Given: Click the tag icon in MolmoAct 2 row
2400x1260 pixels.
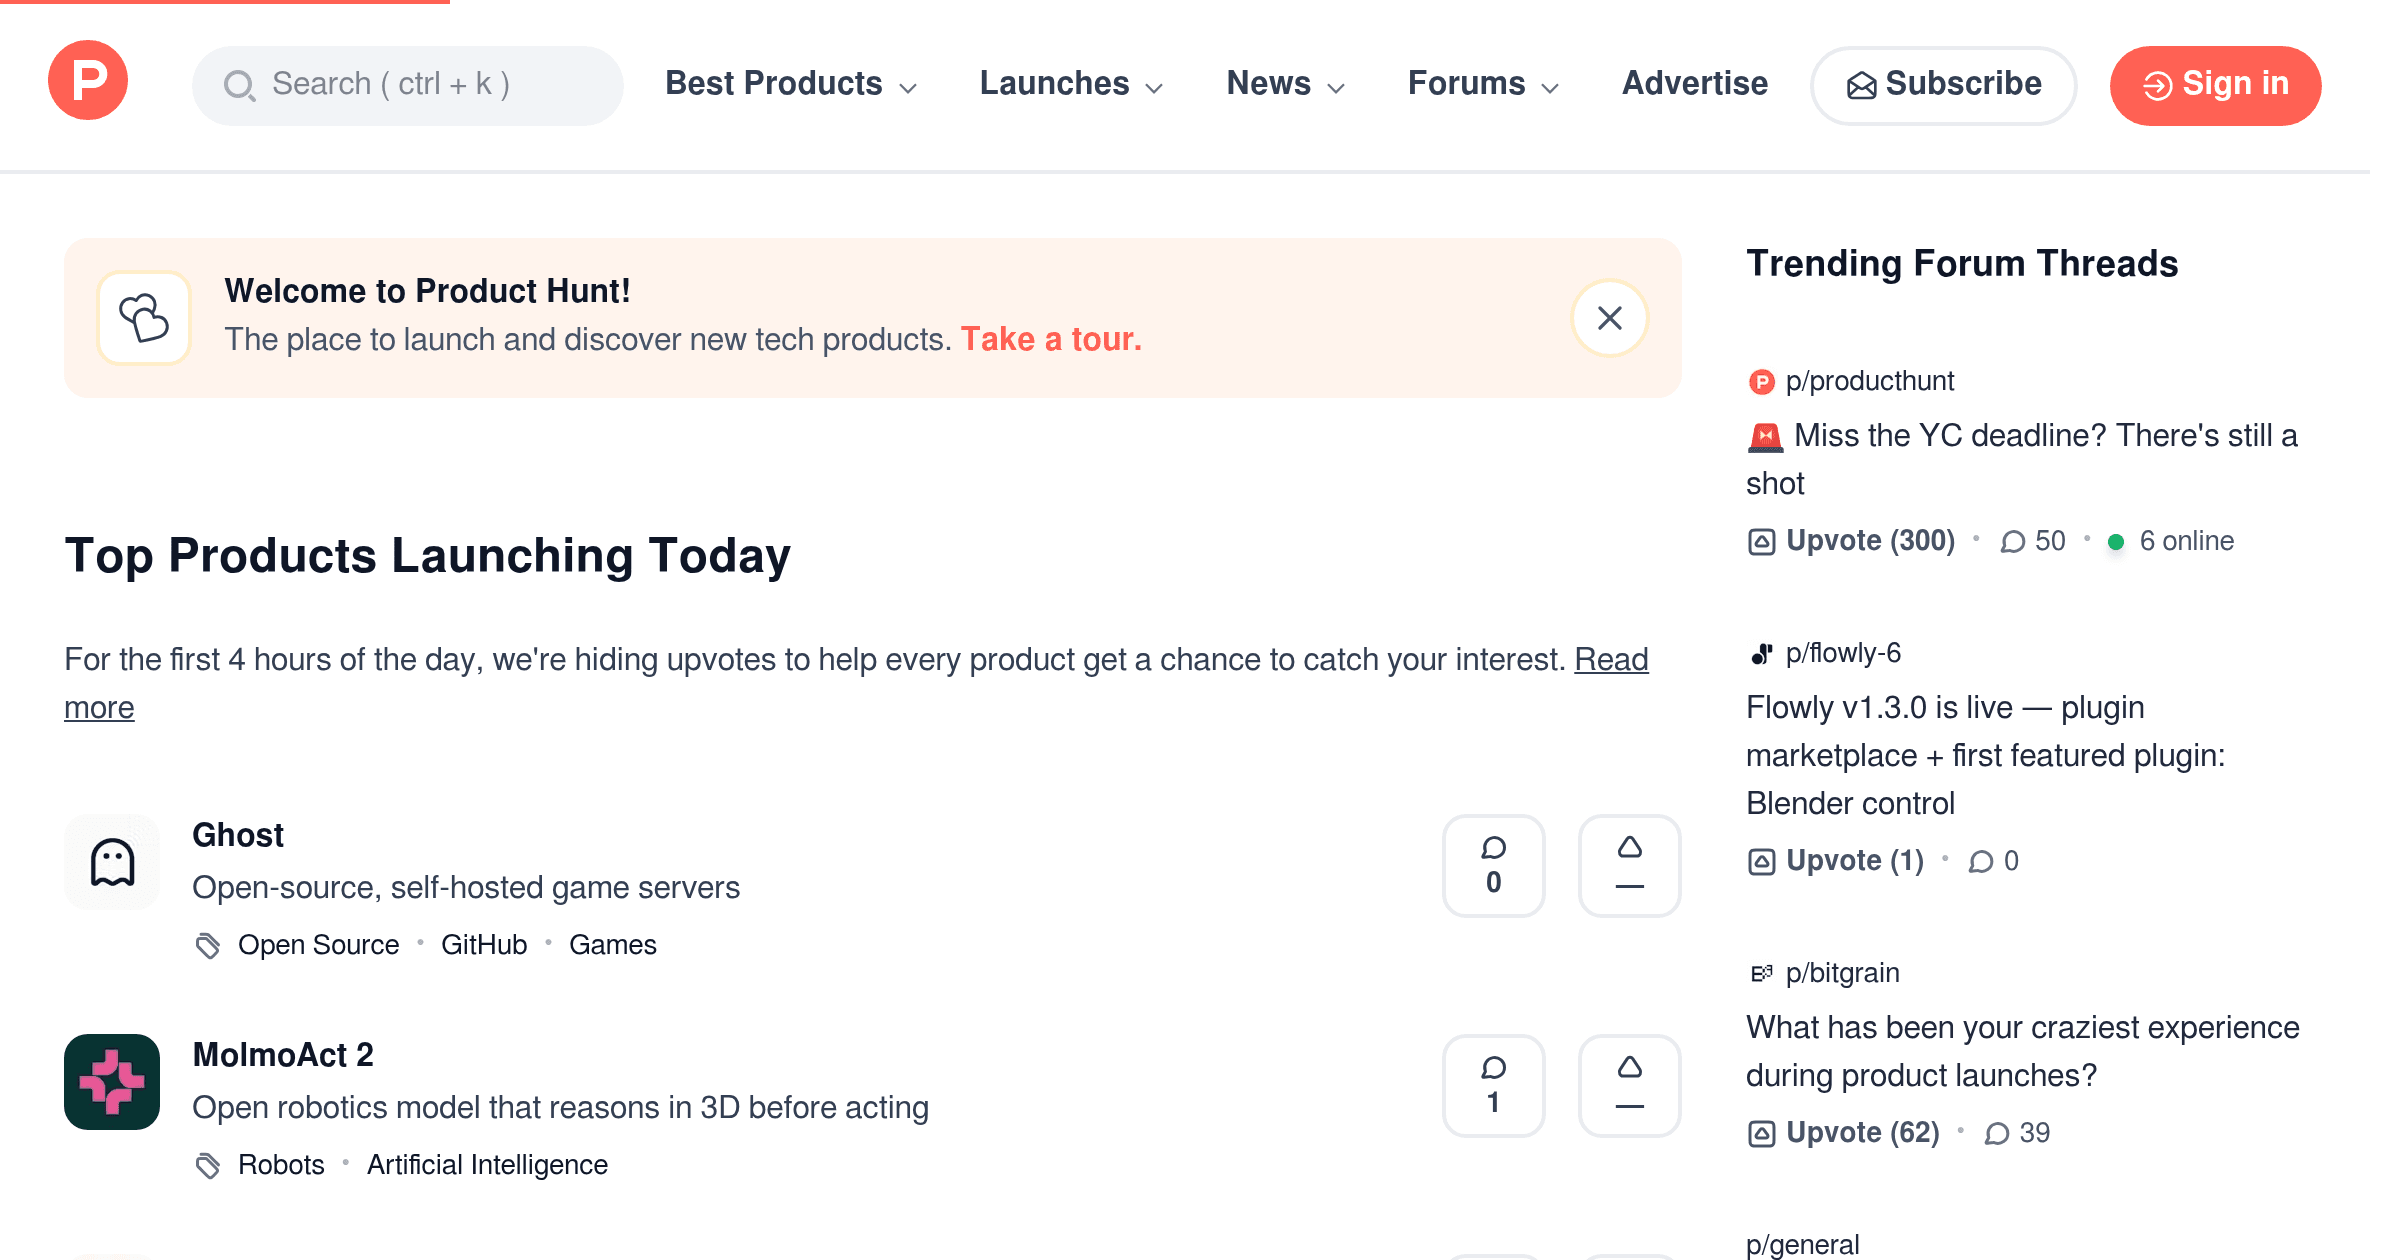Looking at the screenshot, I should 208,1165.
